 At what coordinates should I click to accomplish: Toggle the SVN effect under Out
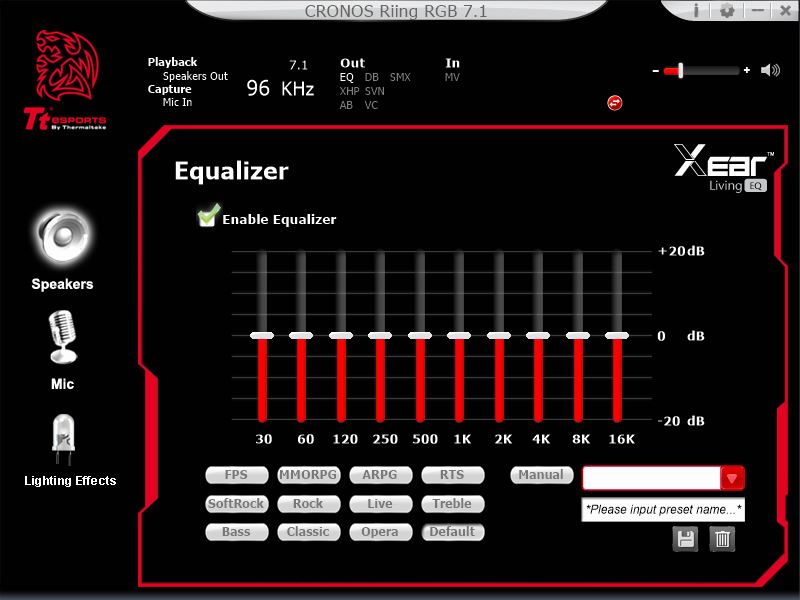pyautogui.click(x=374, y=91)
